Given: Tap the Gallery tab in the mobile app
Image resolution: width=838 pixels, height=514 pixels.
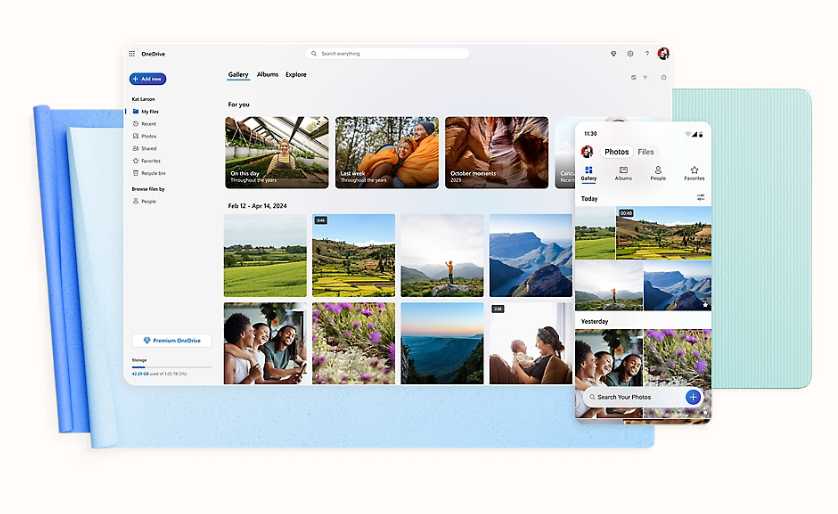Looking at the screenshot, I should [588, 173].
